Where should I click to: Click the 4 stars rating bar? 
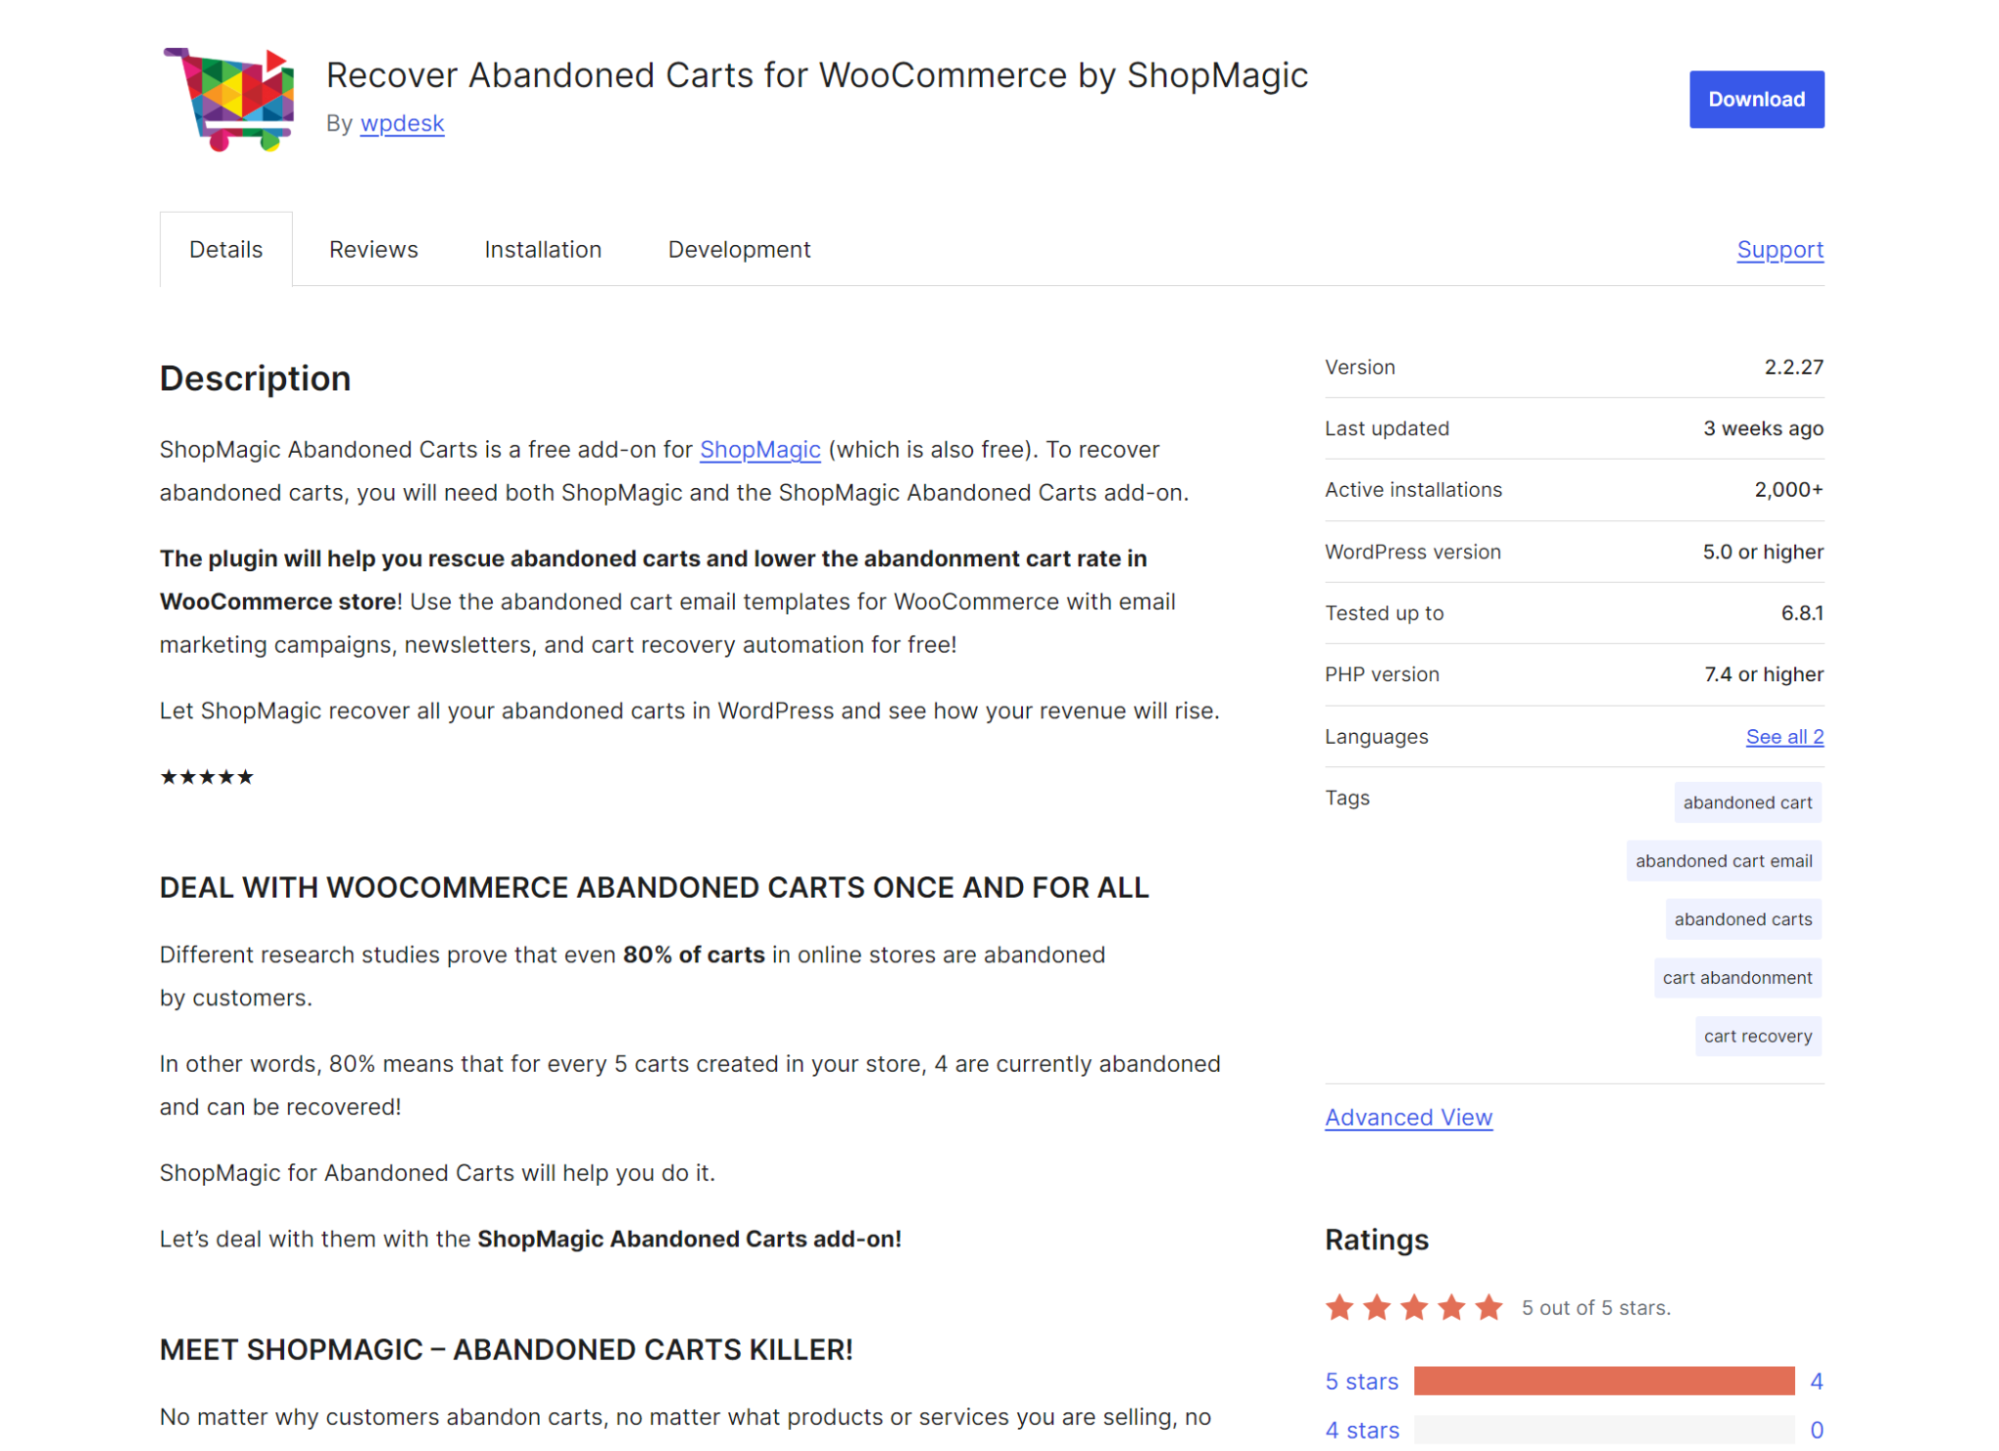(x=1603, y=1430)
